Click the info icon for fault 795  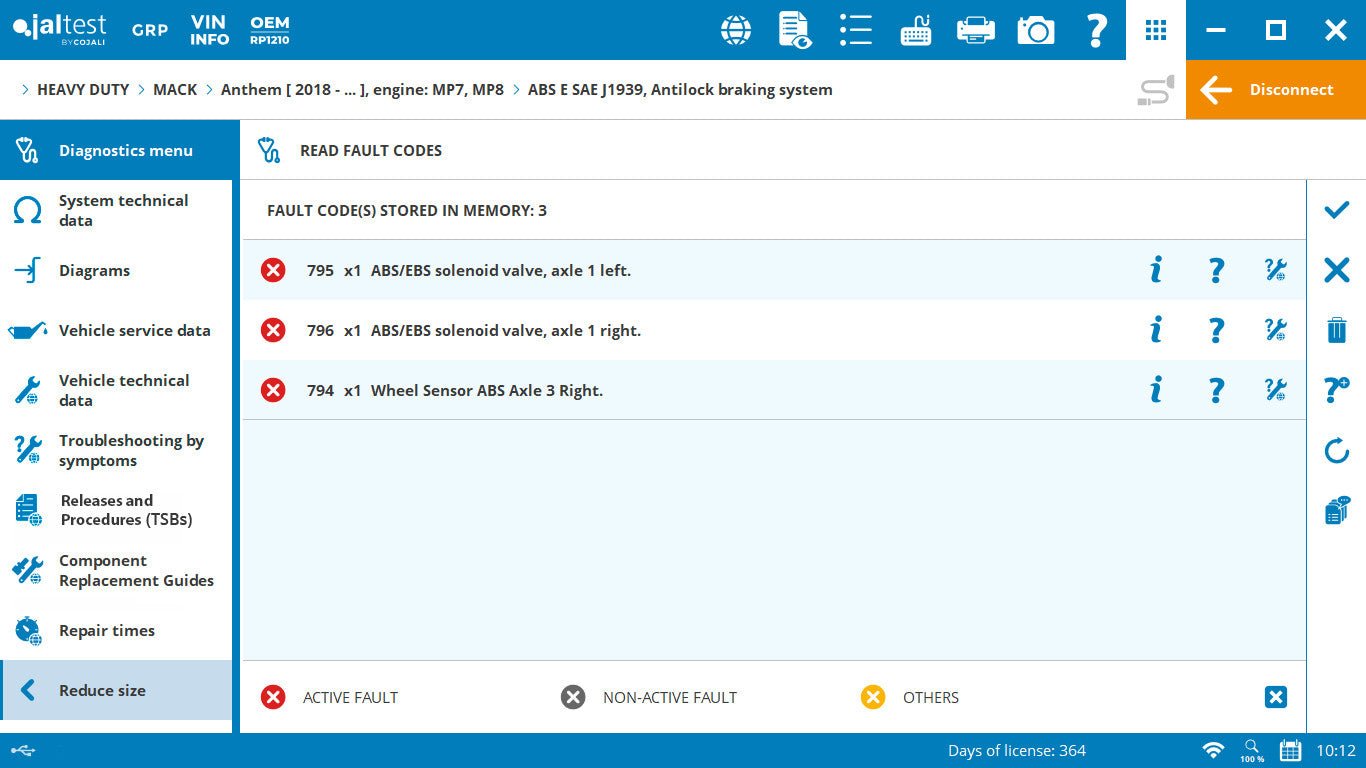[x=1156, y=270]
